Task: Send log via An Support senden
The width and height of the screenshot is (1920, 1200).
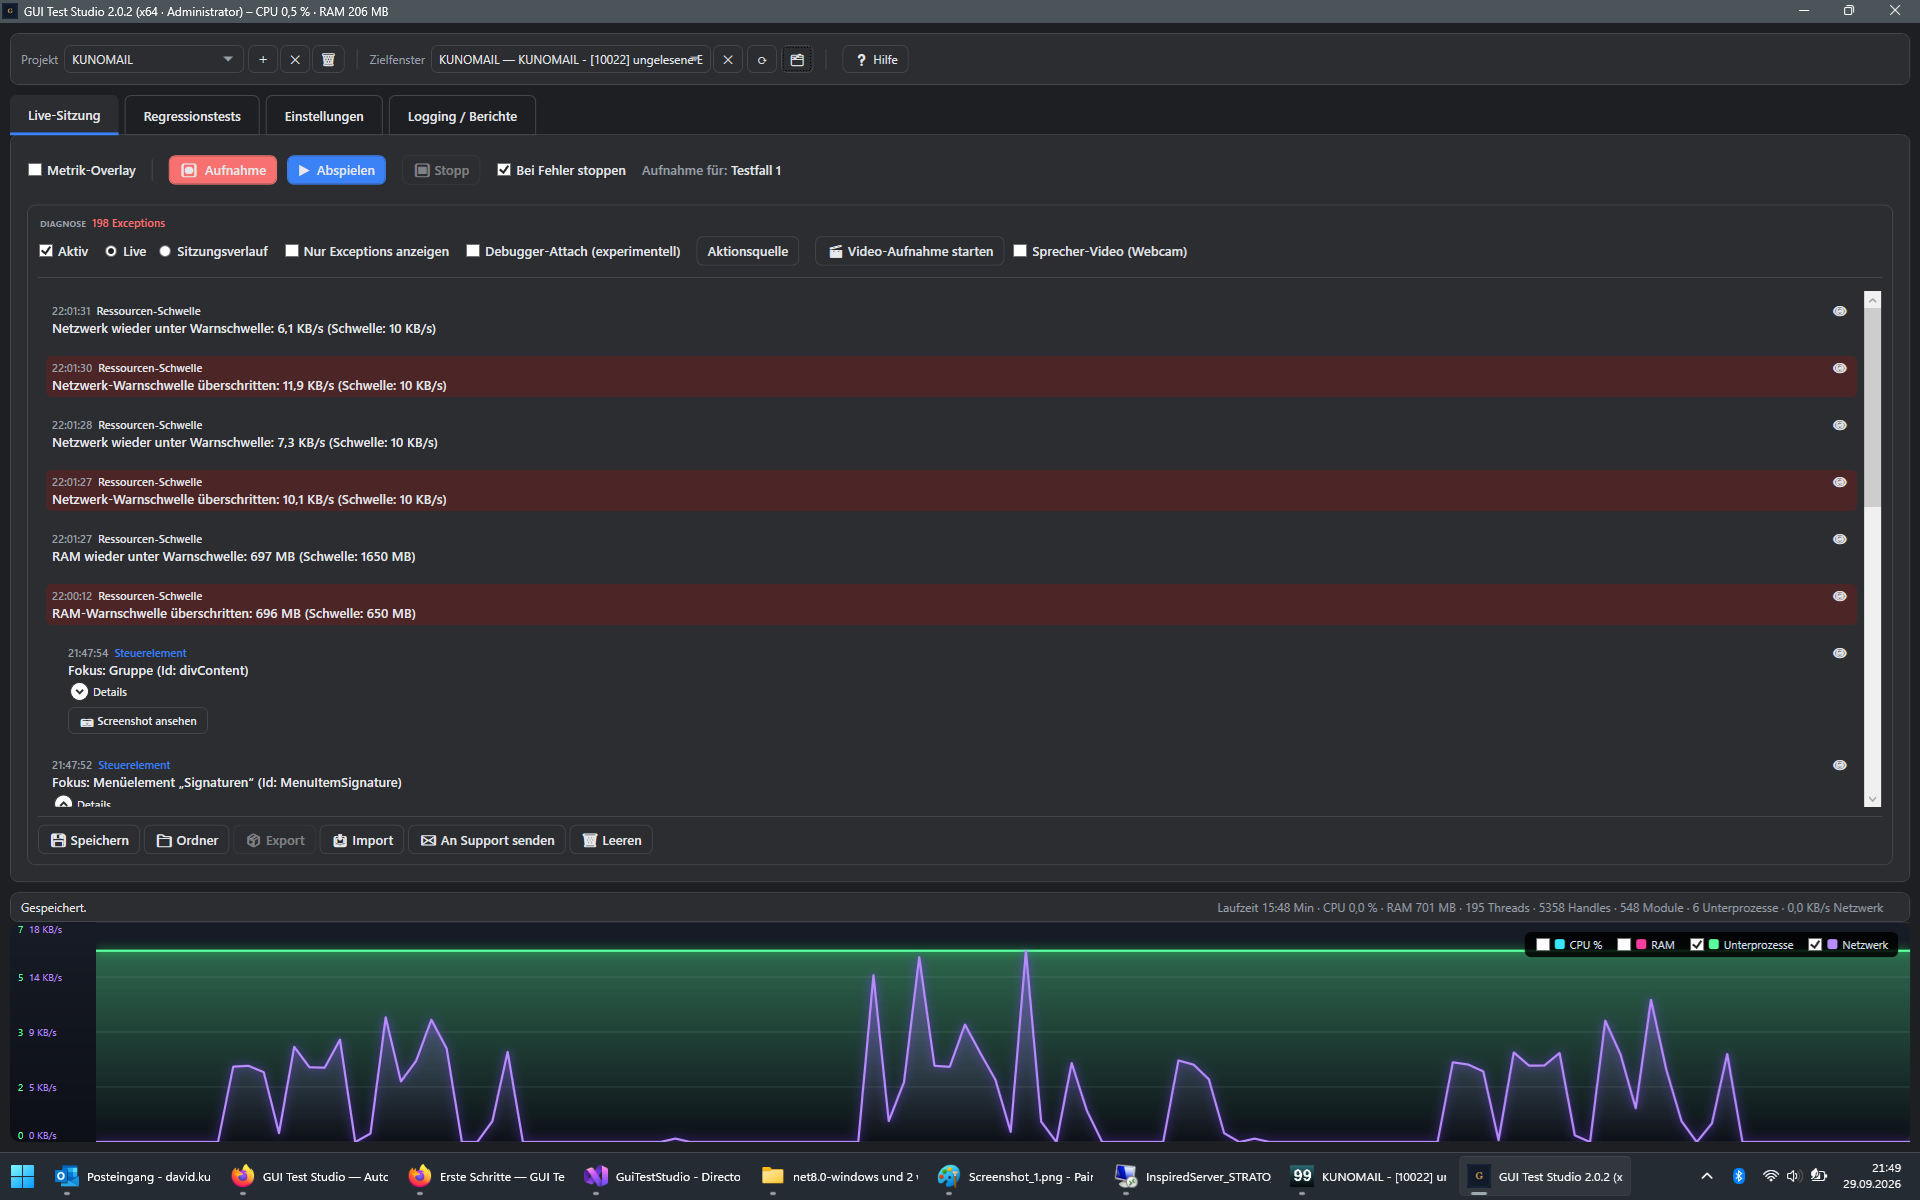Action: [x=487, y=840]
